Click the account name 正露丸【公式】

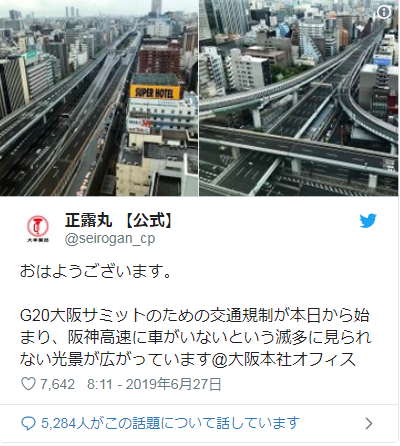(119, 220)
